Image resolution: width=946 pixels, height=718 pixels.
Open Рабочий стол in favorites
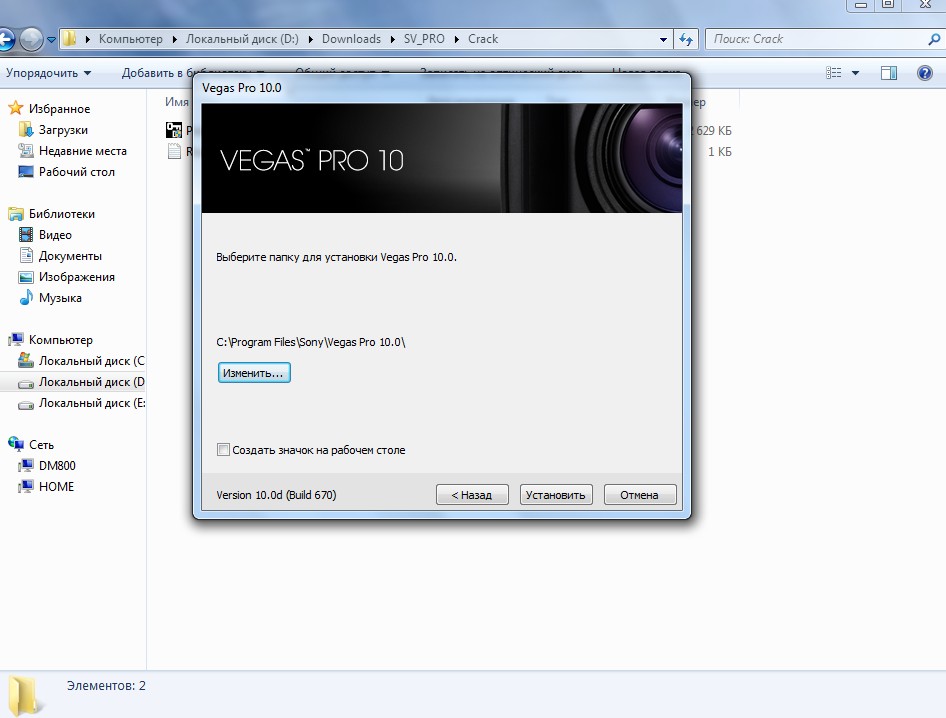coord(77,172)
